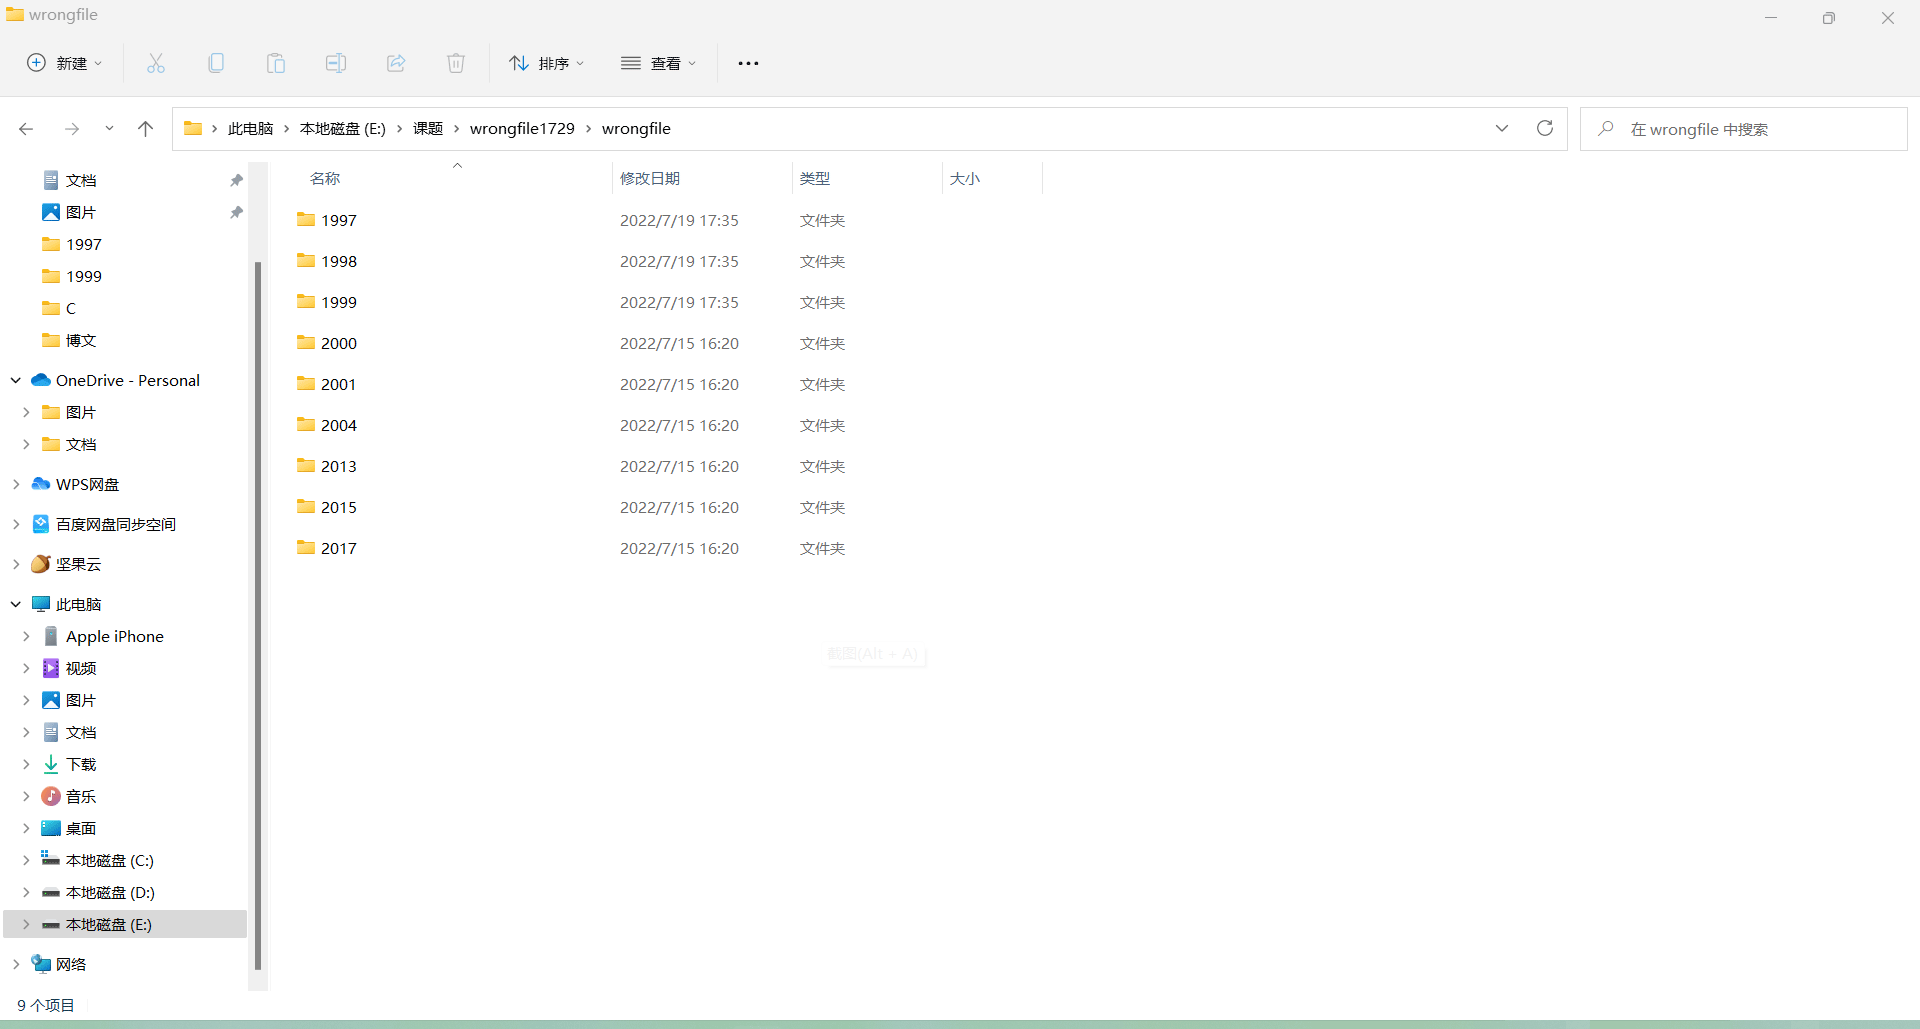1920x1029 pixels.
Task: Select the 1997 folder in file list
Action: (x=327, y=220)
